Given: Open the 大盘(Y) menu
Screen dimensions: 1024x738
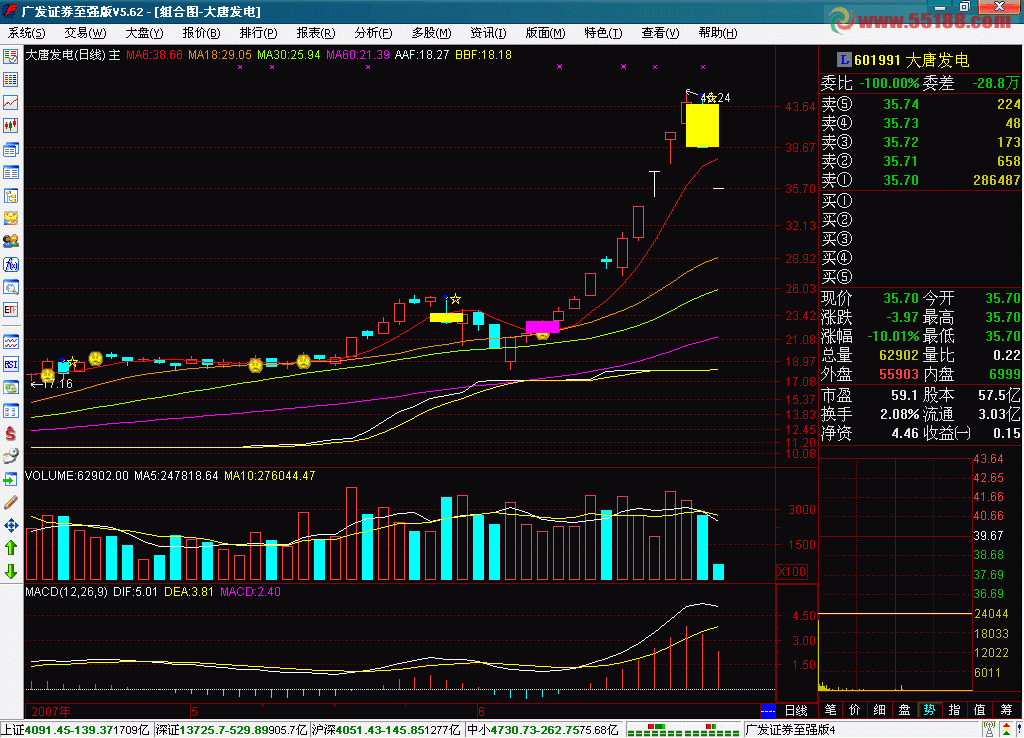Looking at the screenshot, I should 144,33.
